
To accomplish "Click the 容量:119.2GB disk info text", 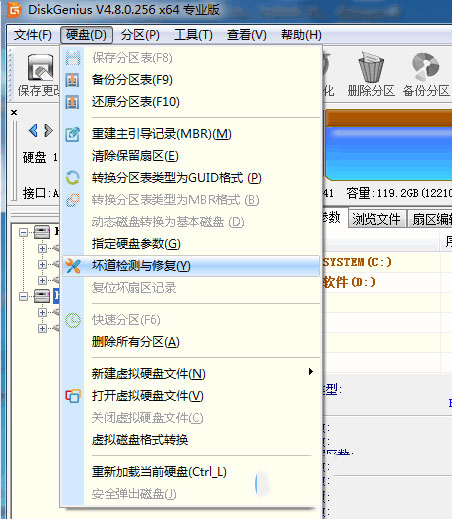I will point(399,193).
